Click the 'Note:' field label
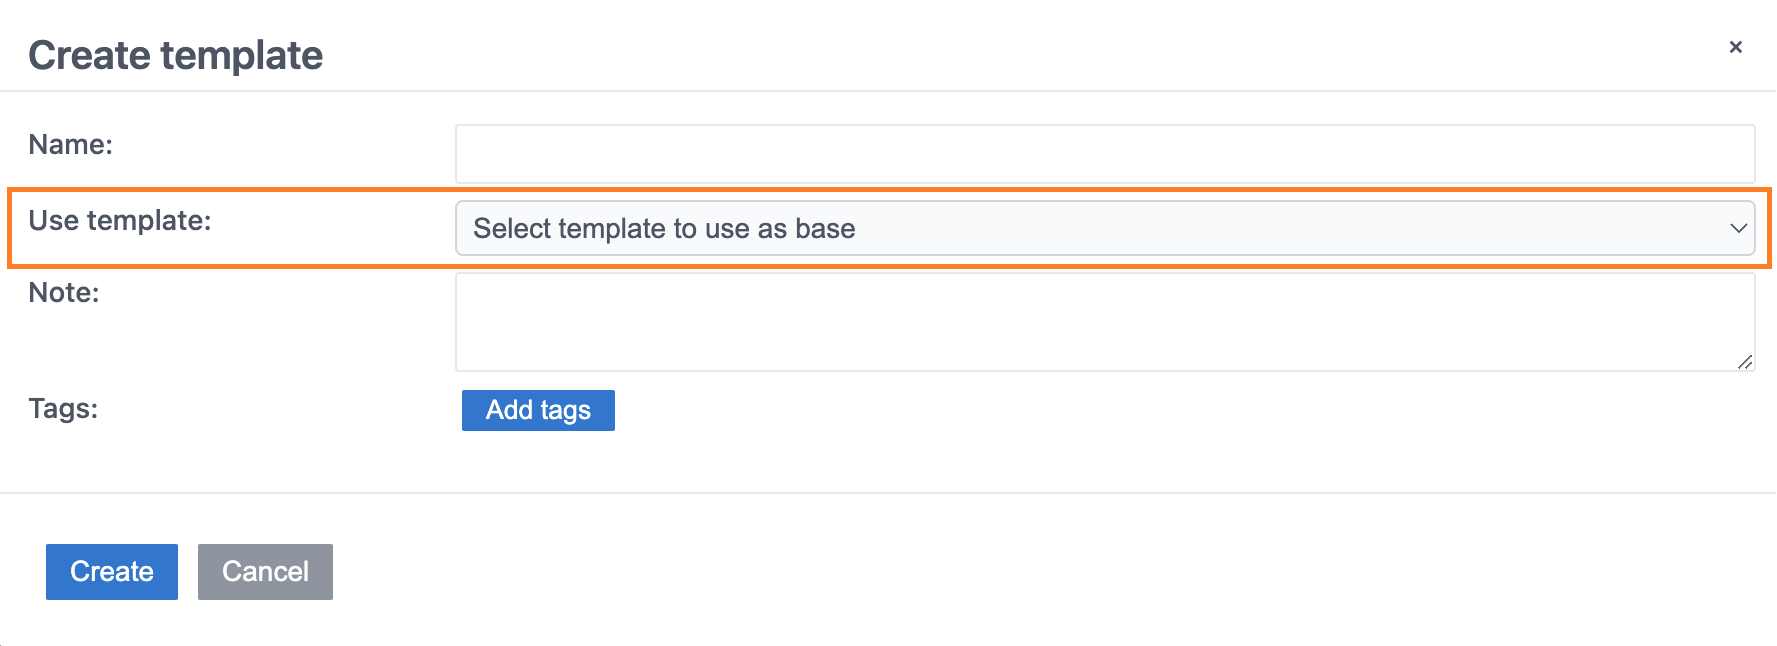The image size is (1777, 646). tap(64, 293)
